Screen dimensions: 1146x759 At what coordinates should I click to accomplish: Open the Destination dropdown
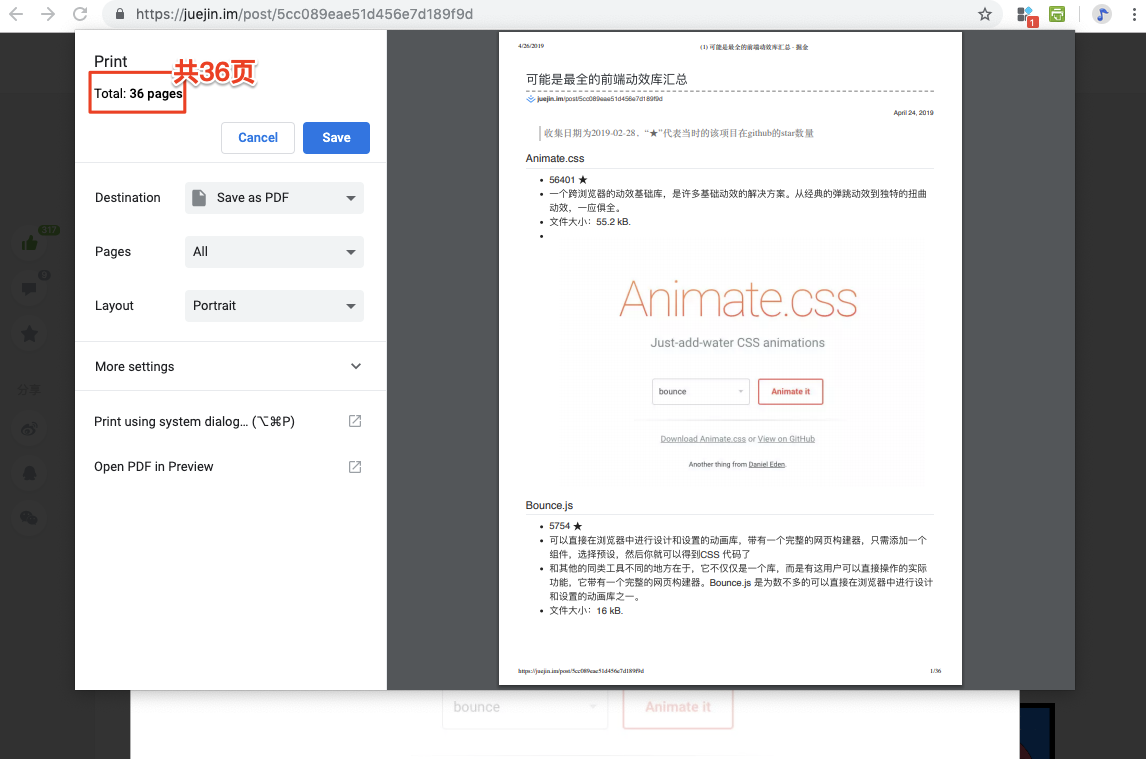[x=273, y=197]
